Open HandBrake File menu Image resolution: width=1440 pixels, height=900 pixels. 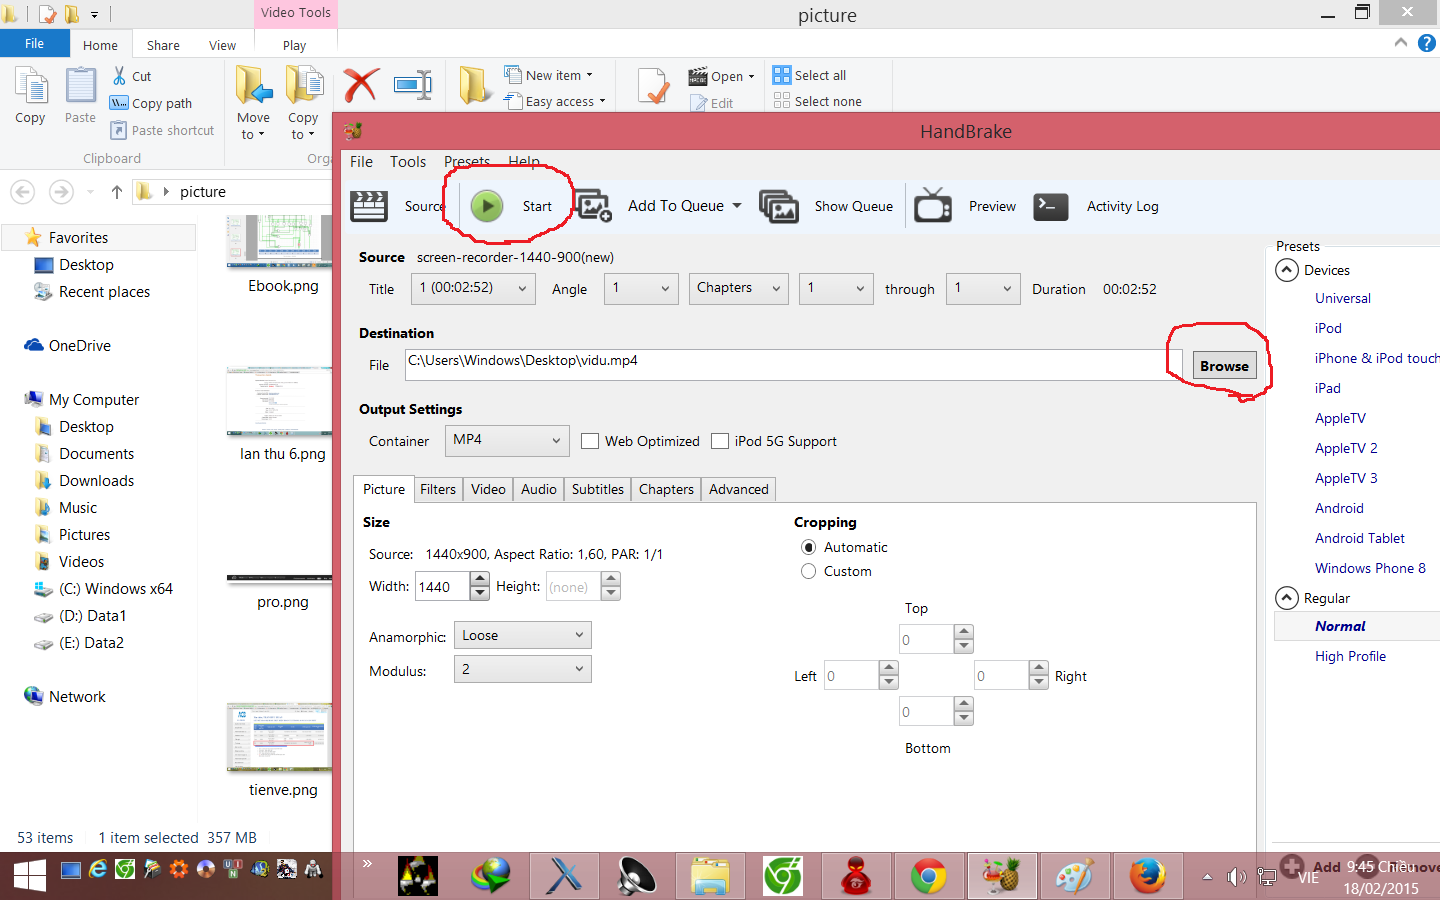361,161
